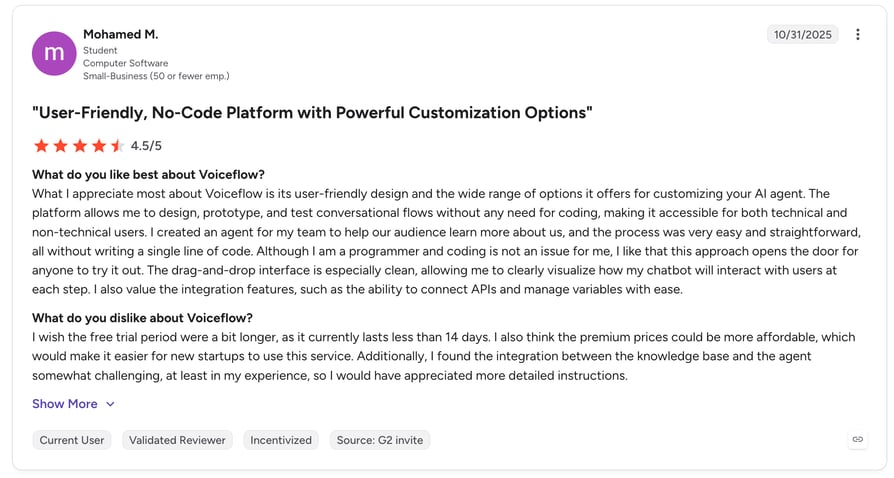Copy review link with chain icon
Image resolution: width=894 pixels, height=478 pixels.
pos(858,439)
